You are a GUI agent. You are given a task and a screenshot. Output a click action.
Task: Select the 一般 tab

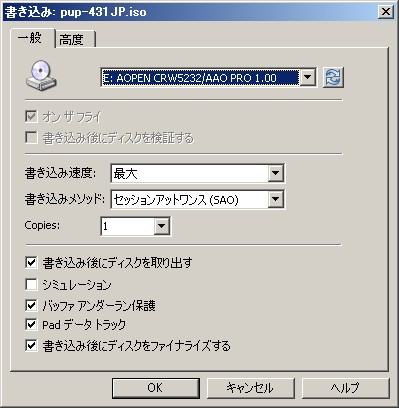[x=33, y=38]
